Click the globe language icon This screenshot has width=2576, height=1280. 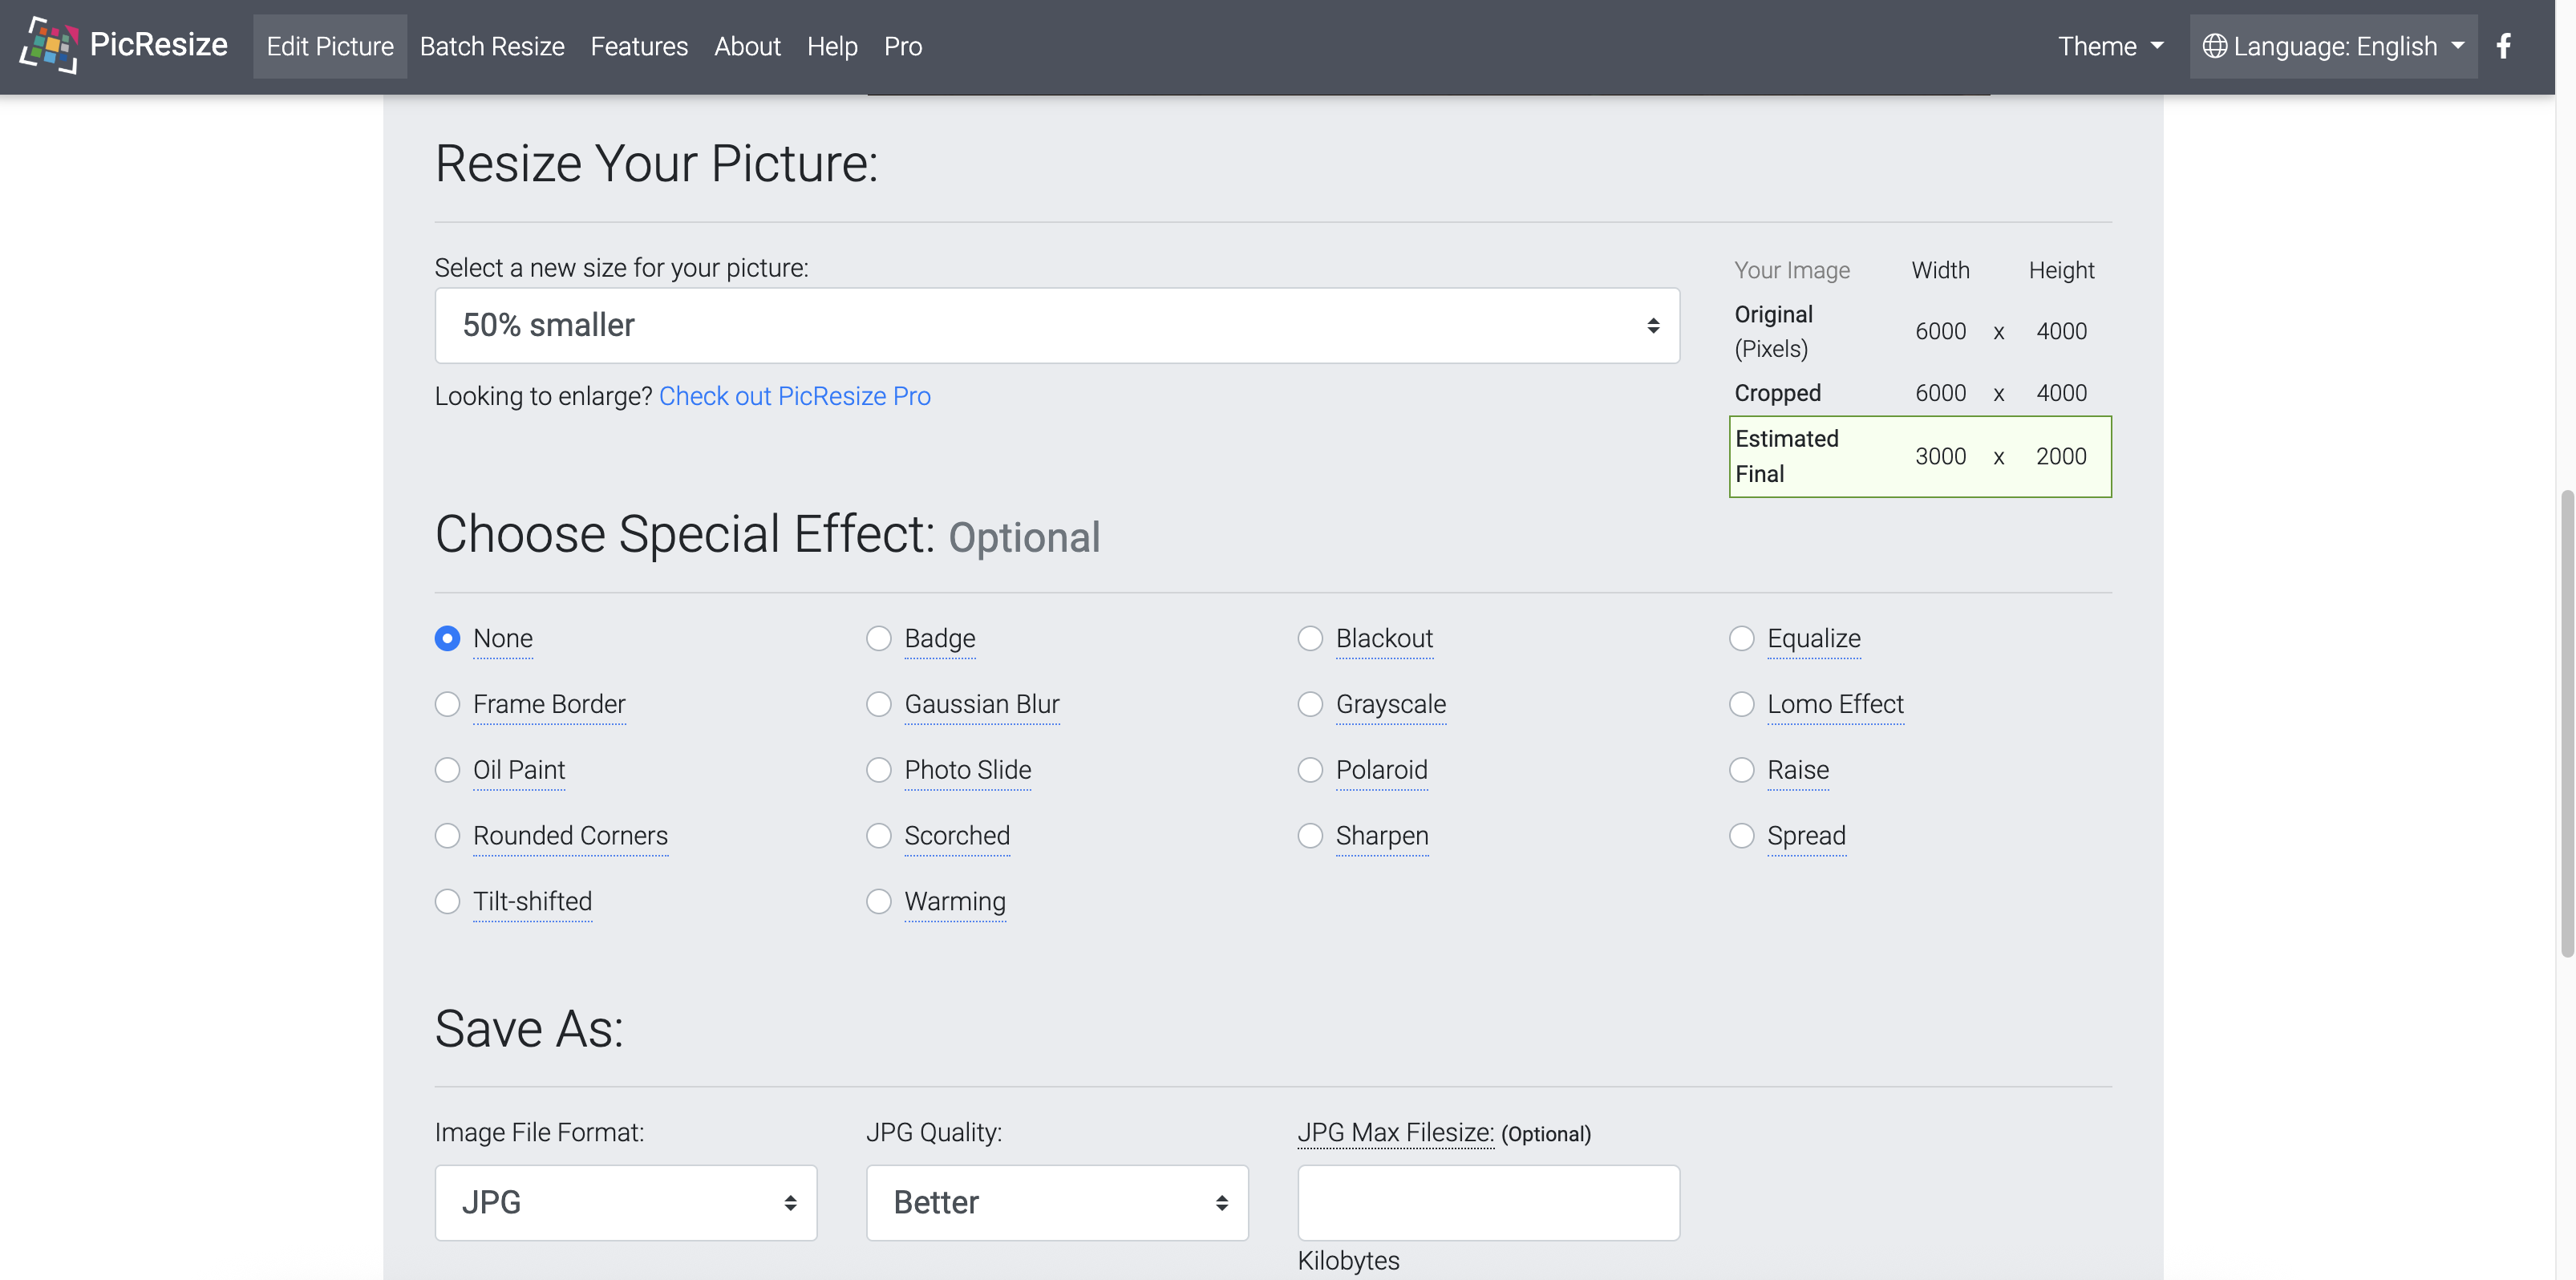coord(2212,45)
